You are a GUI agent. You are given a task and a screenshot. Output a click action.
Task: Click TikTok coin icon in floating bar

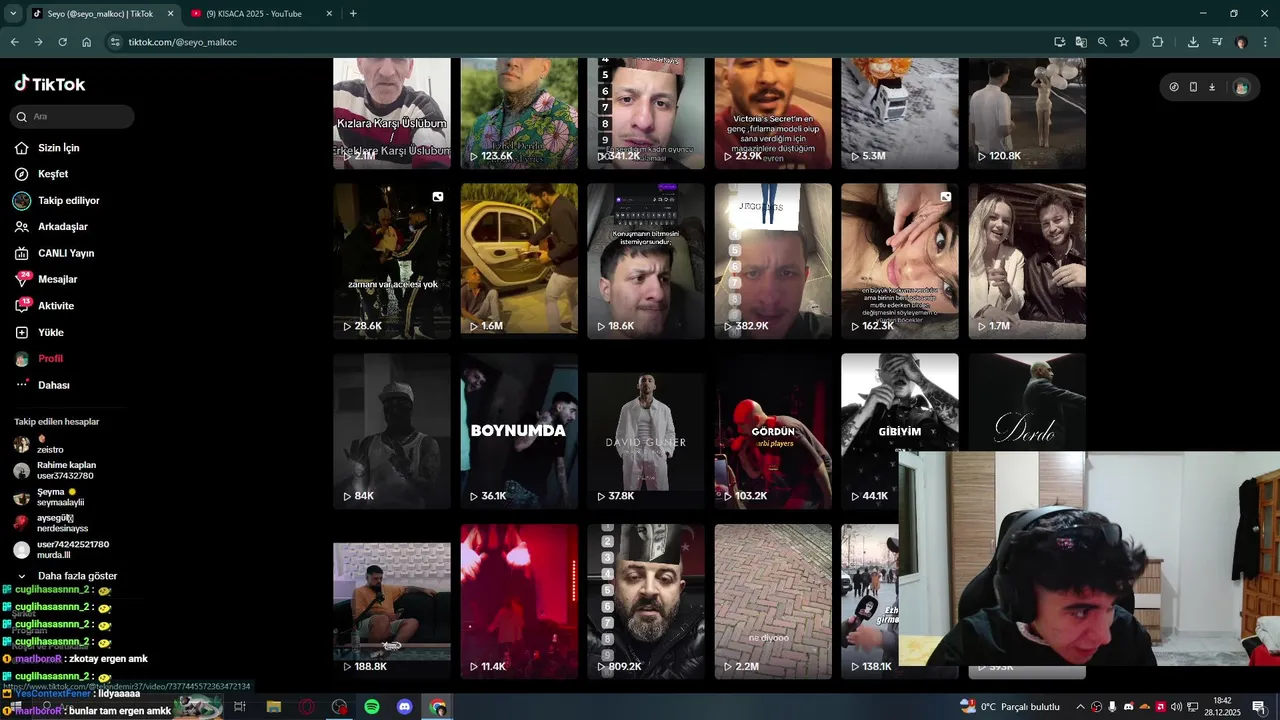1174,87
